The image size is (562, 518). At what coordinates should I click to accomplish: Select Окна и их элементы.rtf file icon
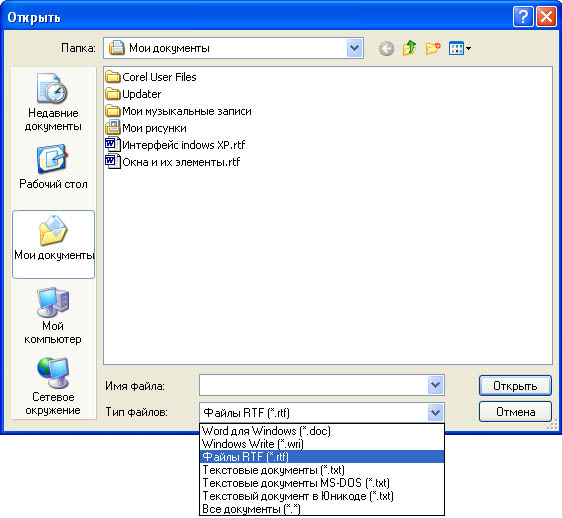coord(113,161)
